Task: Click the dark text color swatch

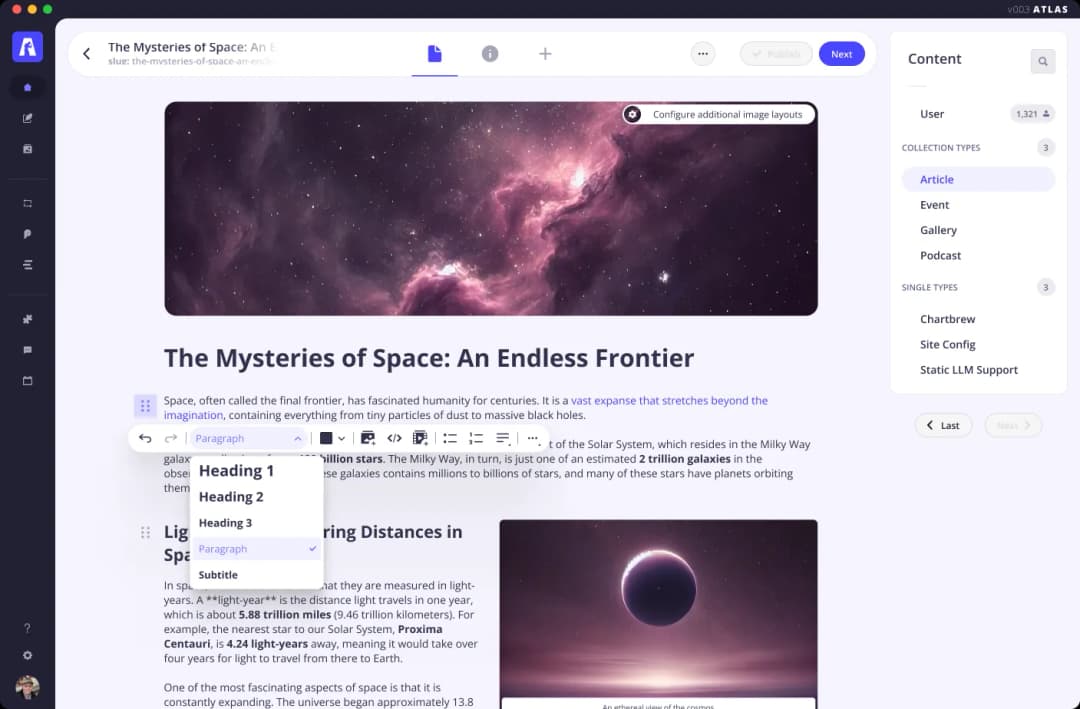Action: click(x=326, y=438)
